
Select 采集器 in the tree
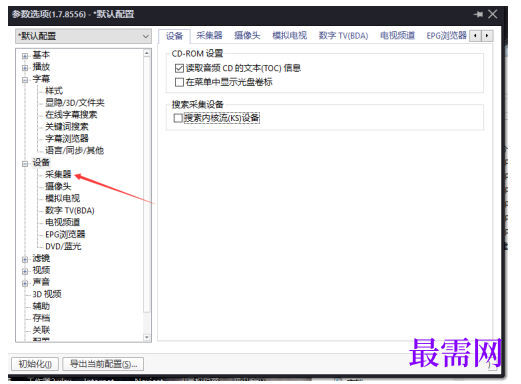pyautogui.click(x=58, y=174)
